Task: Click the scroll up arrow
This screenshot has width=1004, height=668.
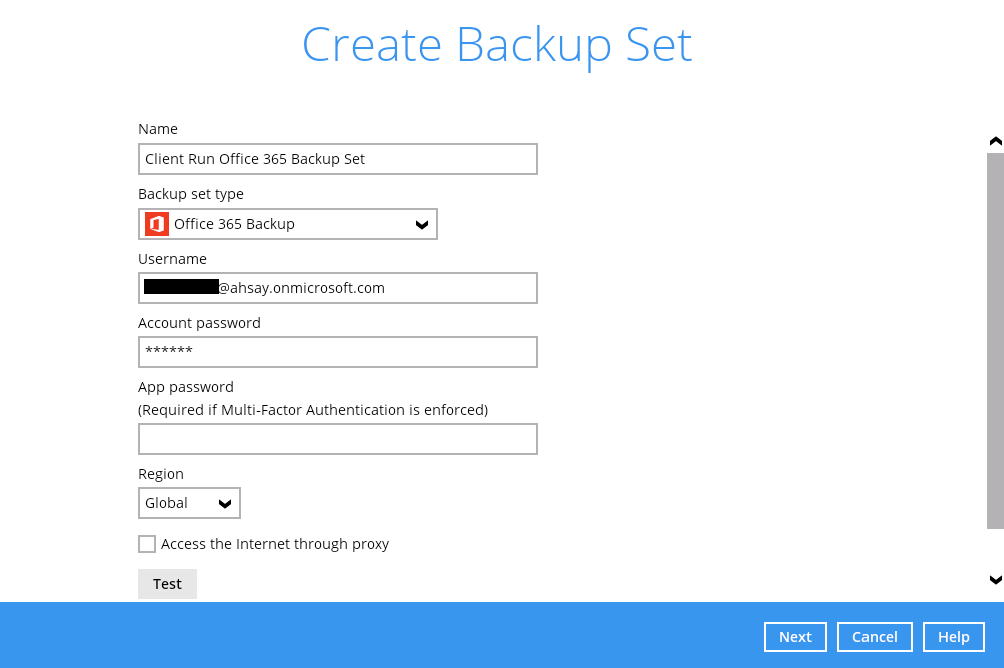Action: click(x=995, y=141)
